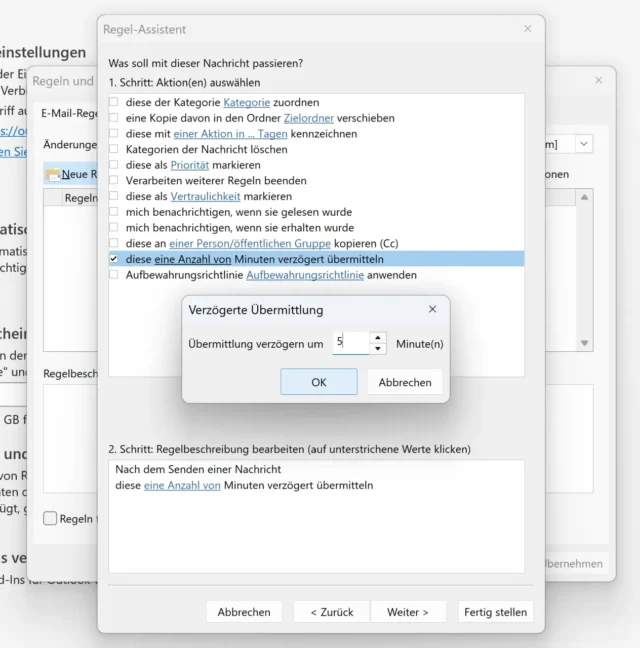Viewport: 640px width, 648px height.
Task: Increase minutes with the up spinner arrow
Action: tap(377, 338)
